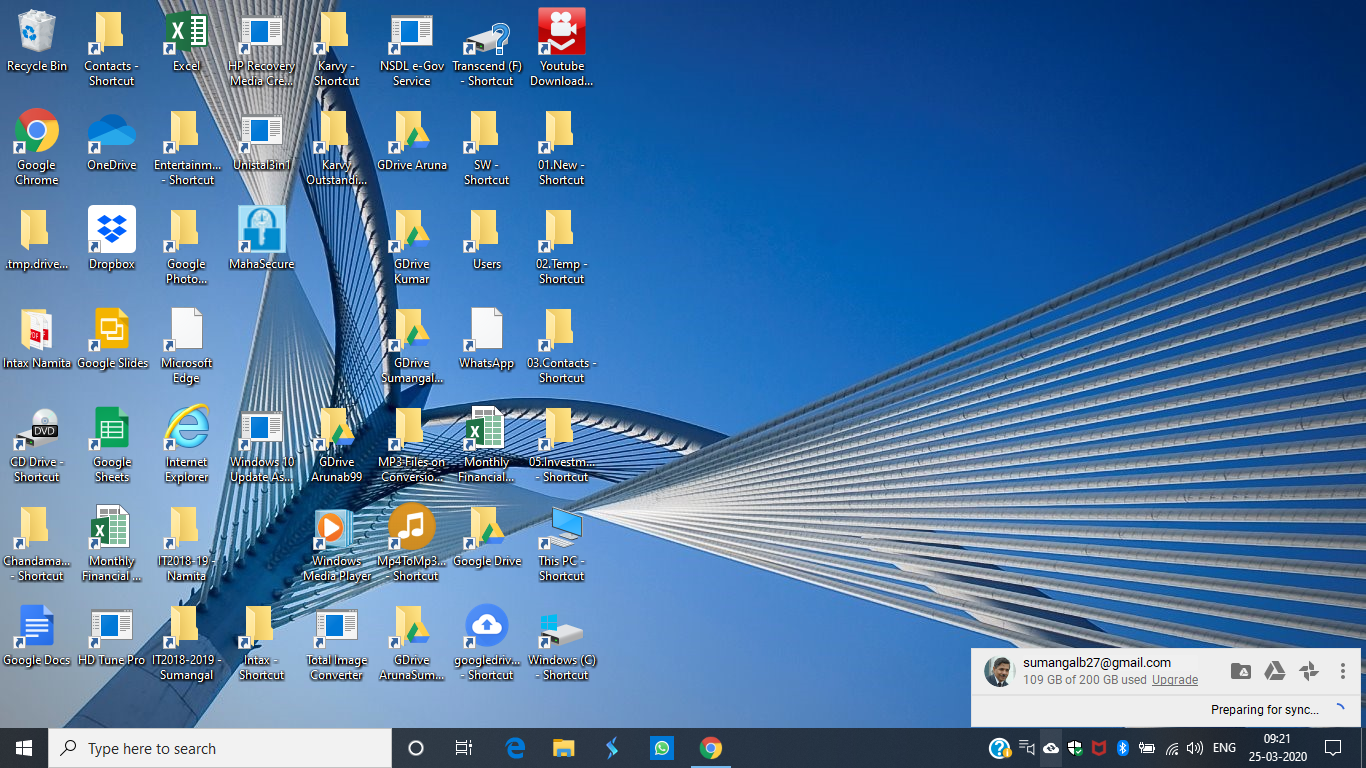Open the GDrive Aruna folder

point(412,140)
